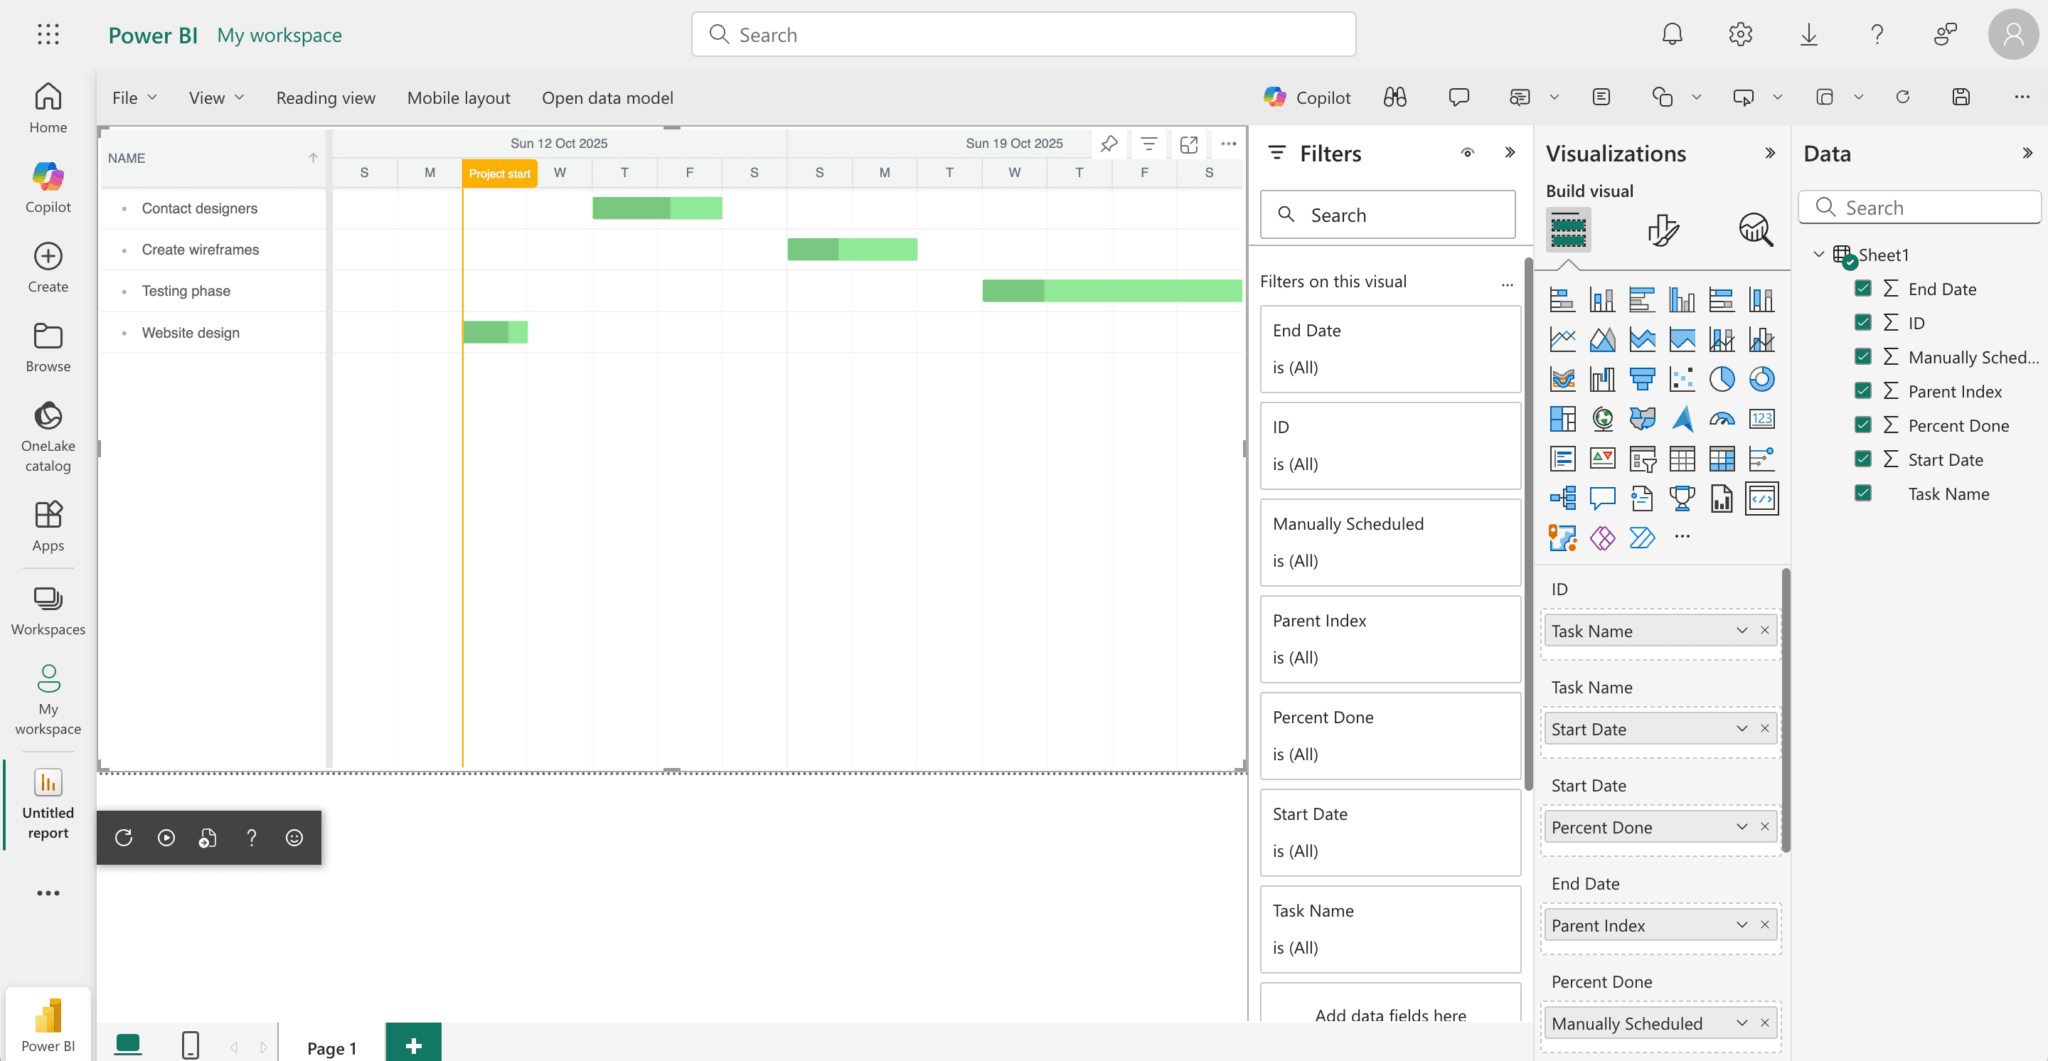Collapse the Filters pane
Viewport: 2048px width, 1061px height.
pos(1510,153)
